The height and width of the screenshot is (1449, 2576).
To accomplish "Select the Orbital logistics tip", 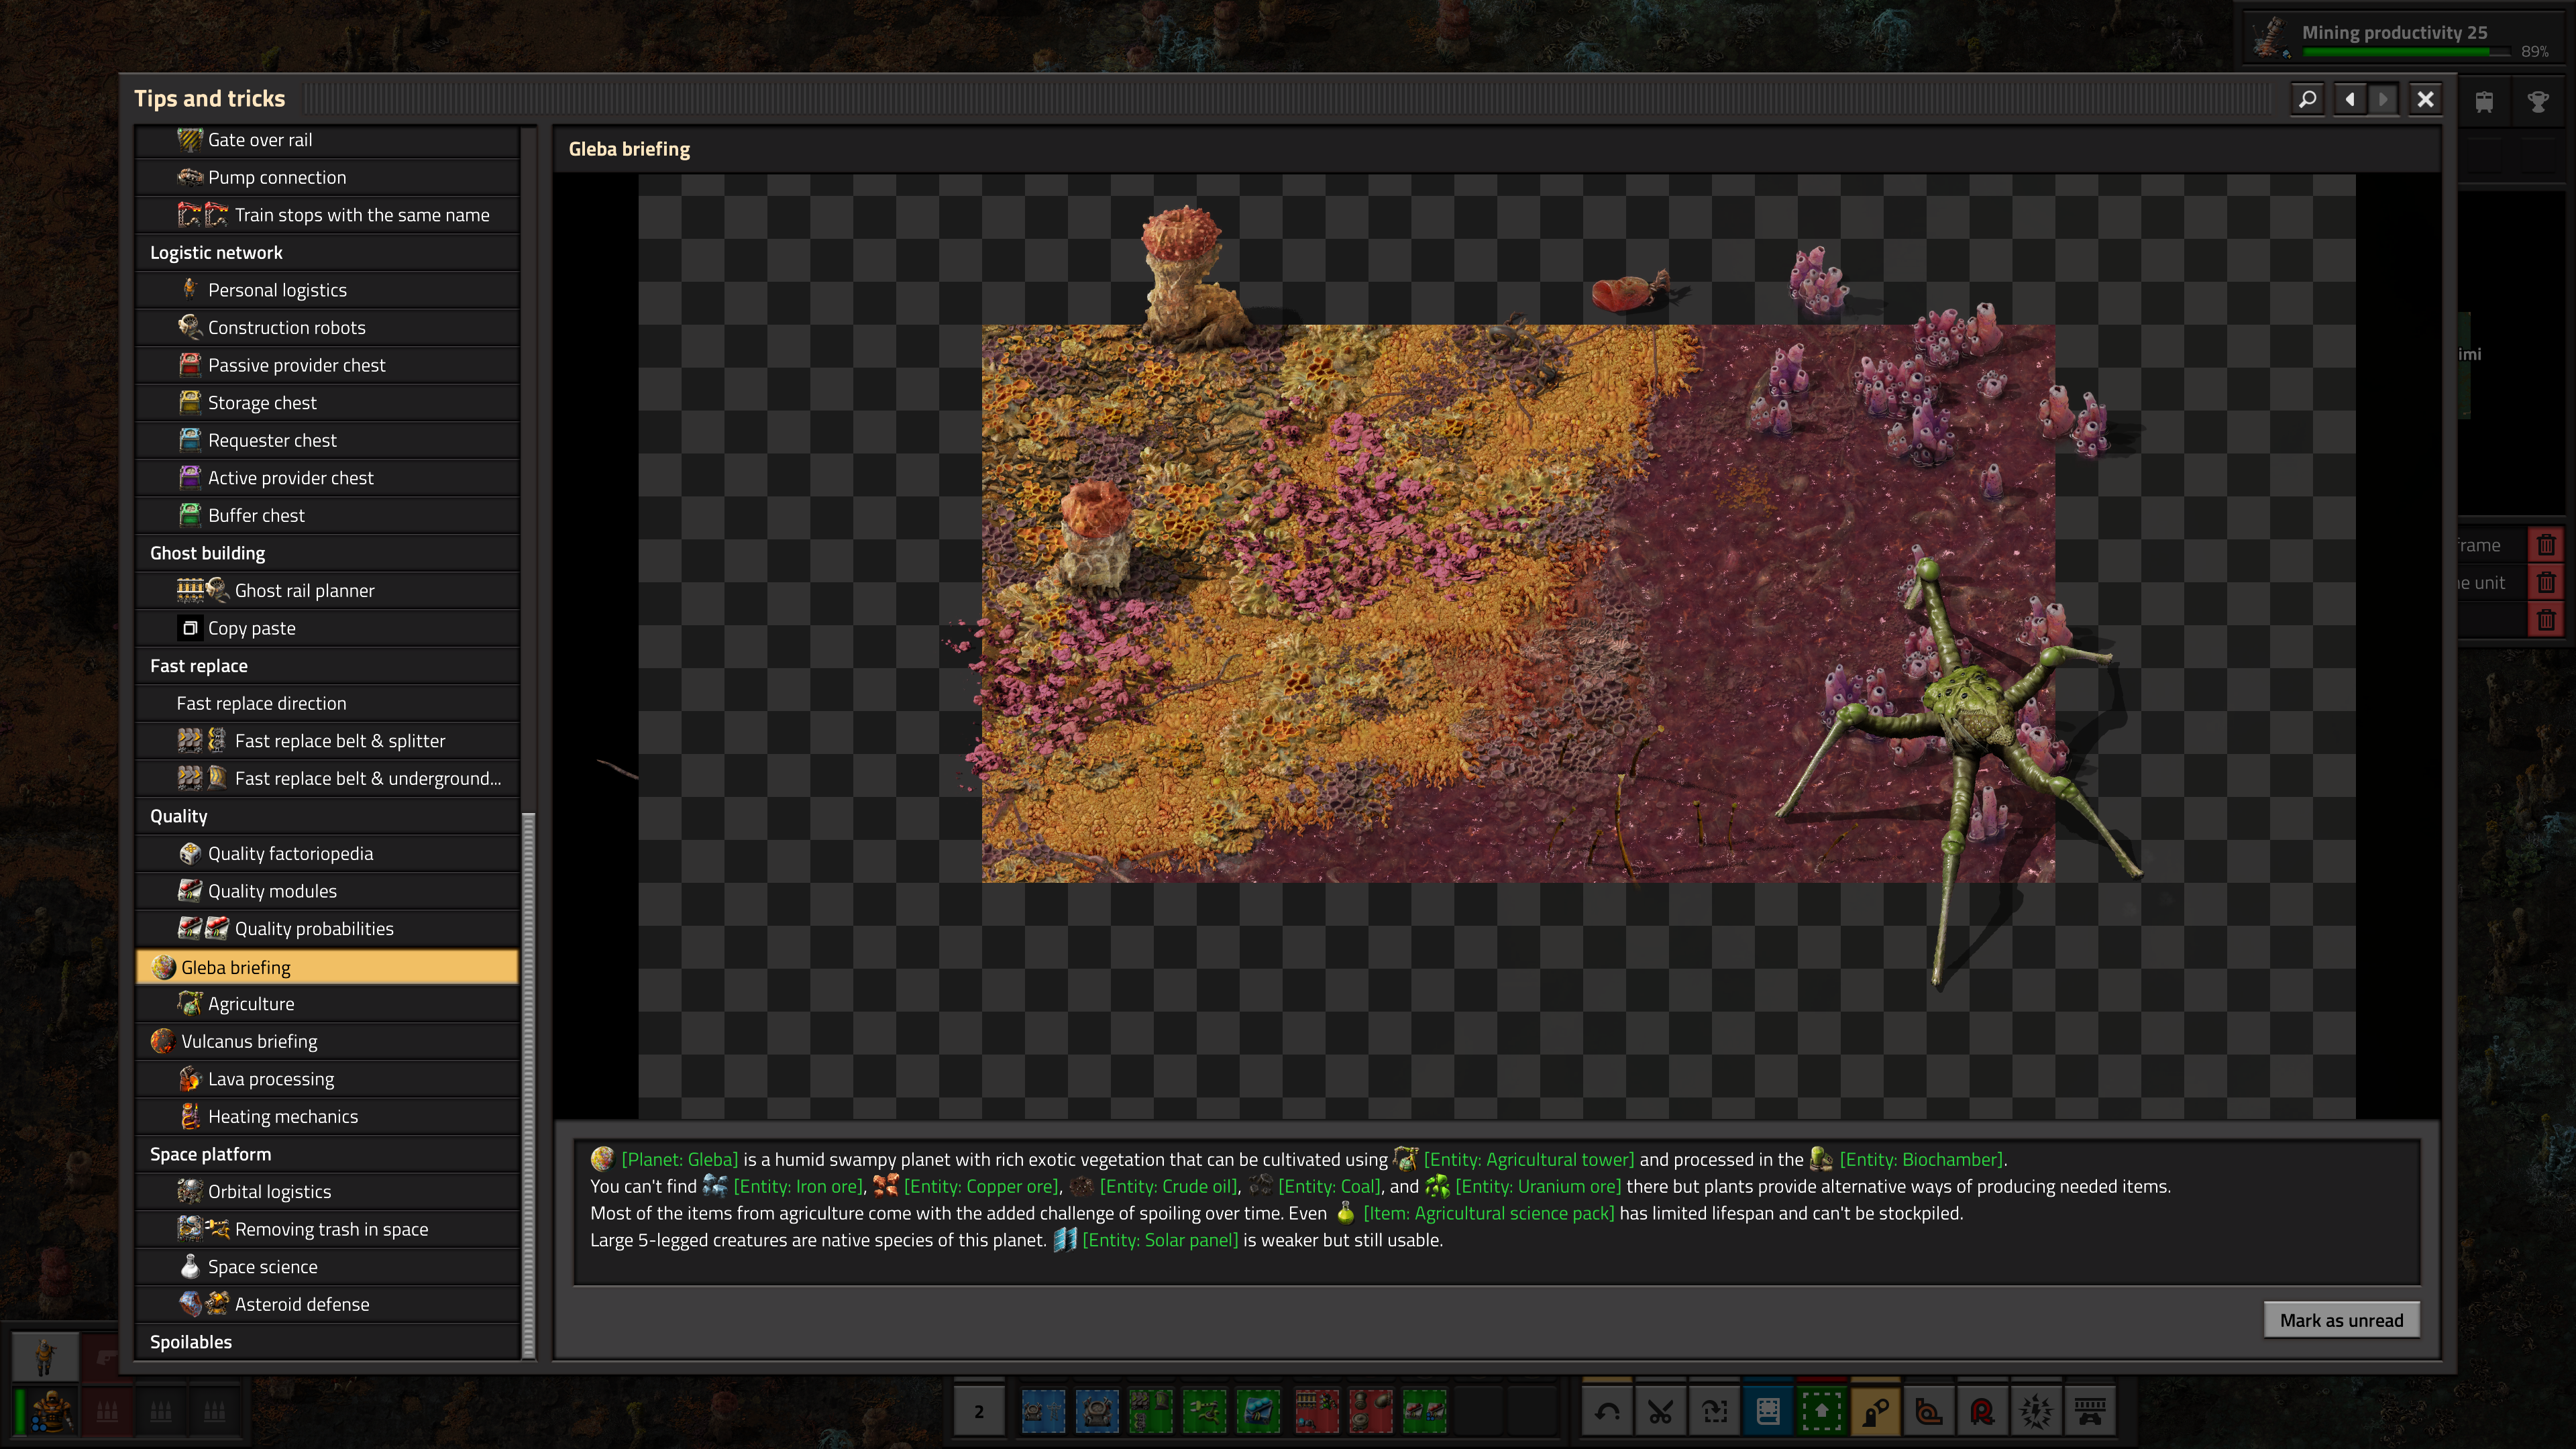I will click(327, 1192).
